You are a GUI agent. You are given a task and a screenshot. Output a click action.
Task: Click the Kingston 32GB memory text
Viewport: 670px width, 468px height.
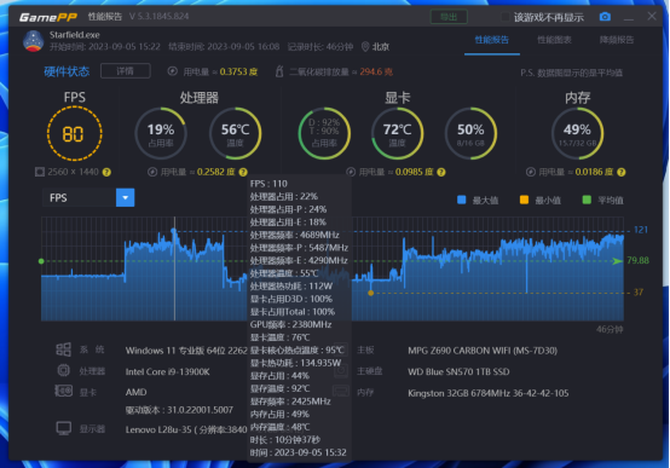coord(488,393)
